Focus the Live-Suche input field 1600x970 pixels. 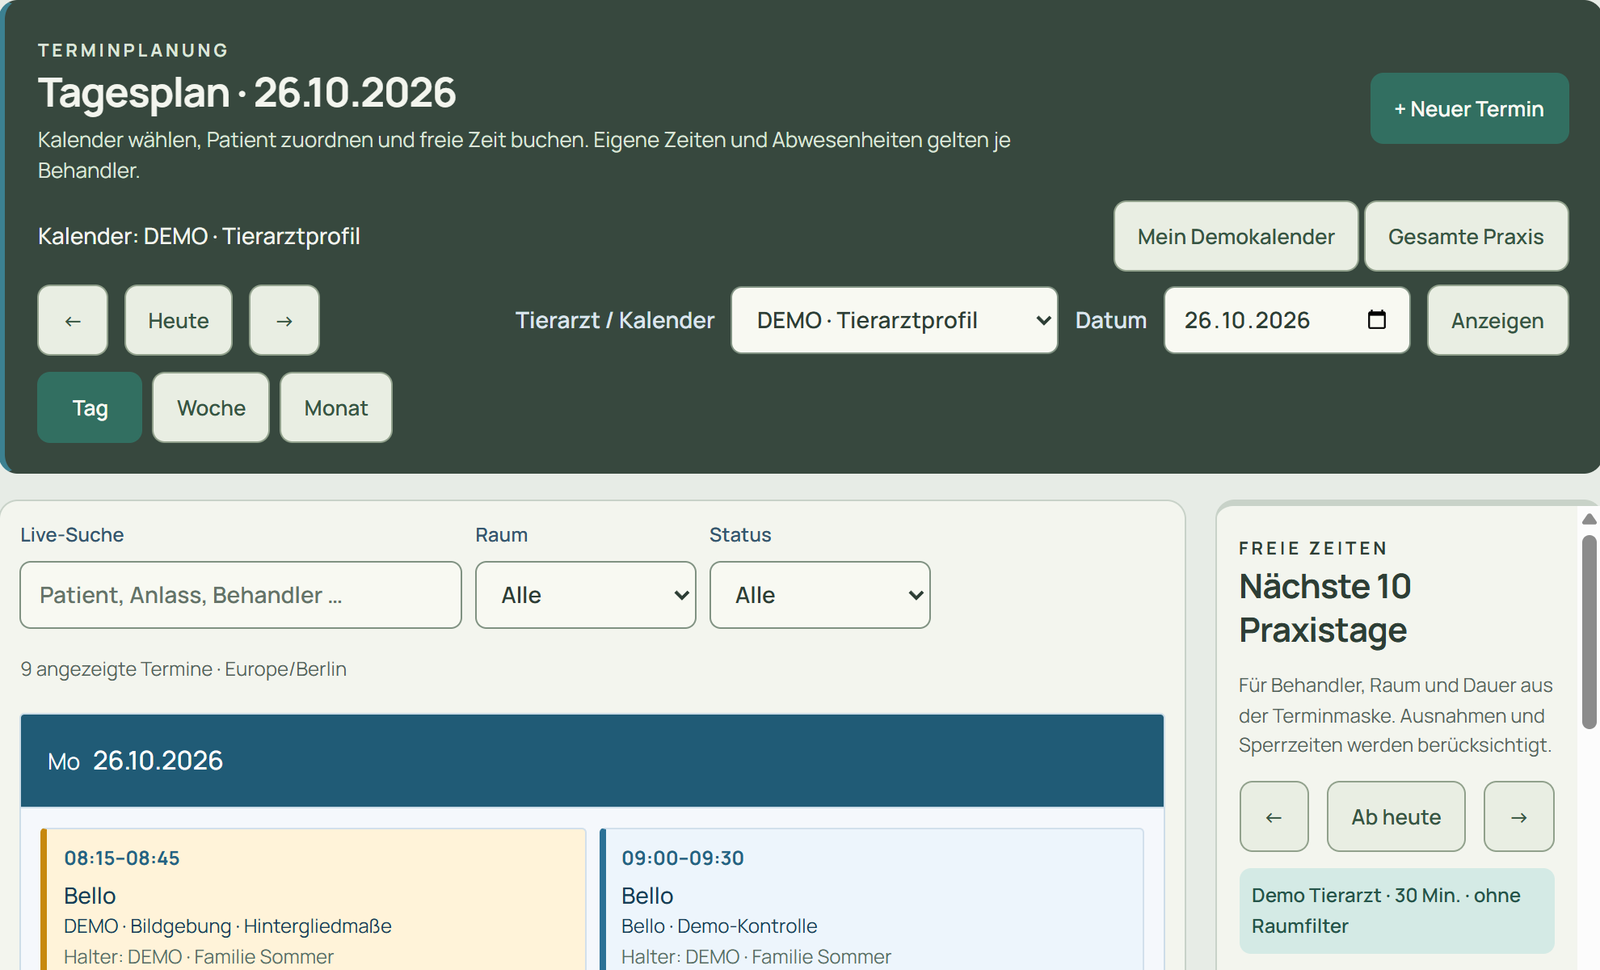[241, 595]
